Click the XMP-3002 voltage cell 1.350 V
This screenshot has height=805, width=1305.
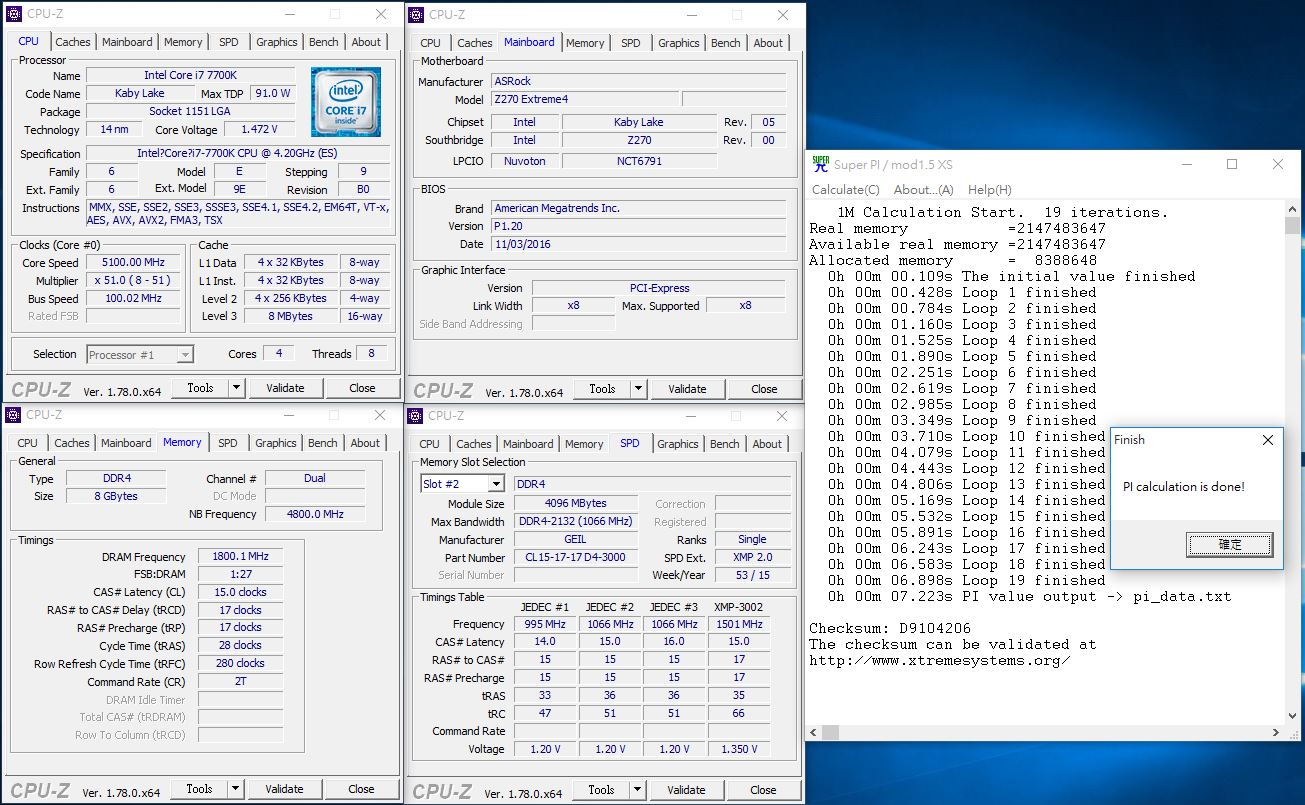pos(739,749)
